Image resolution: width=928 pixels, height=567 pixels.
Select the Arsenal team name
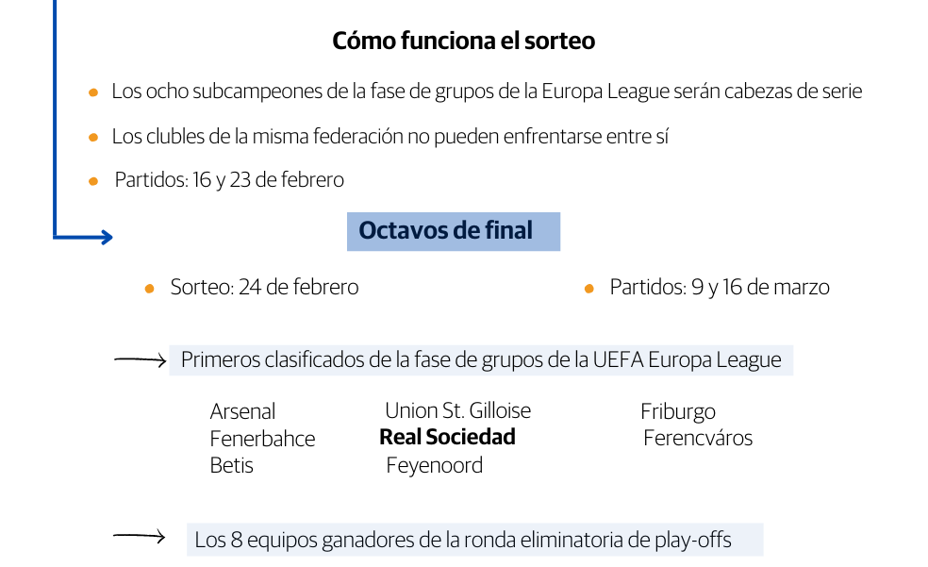[242, 411]
